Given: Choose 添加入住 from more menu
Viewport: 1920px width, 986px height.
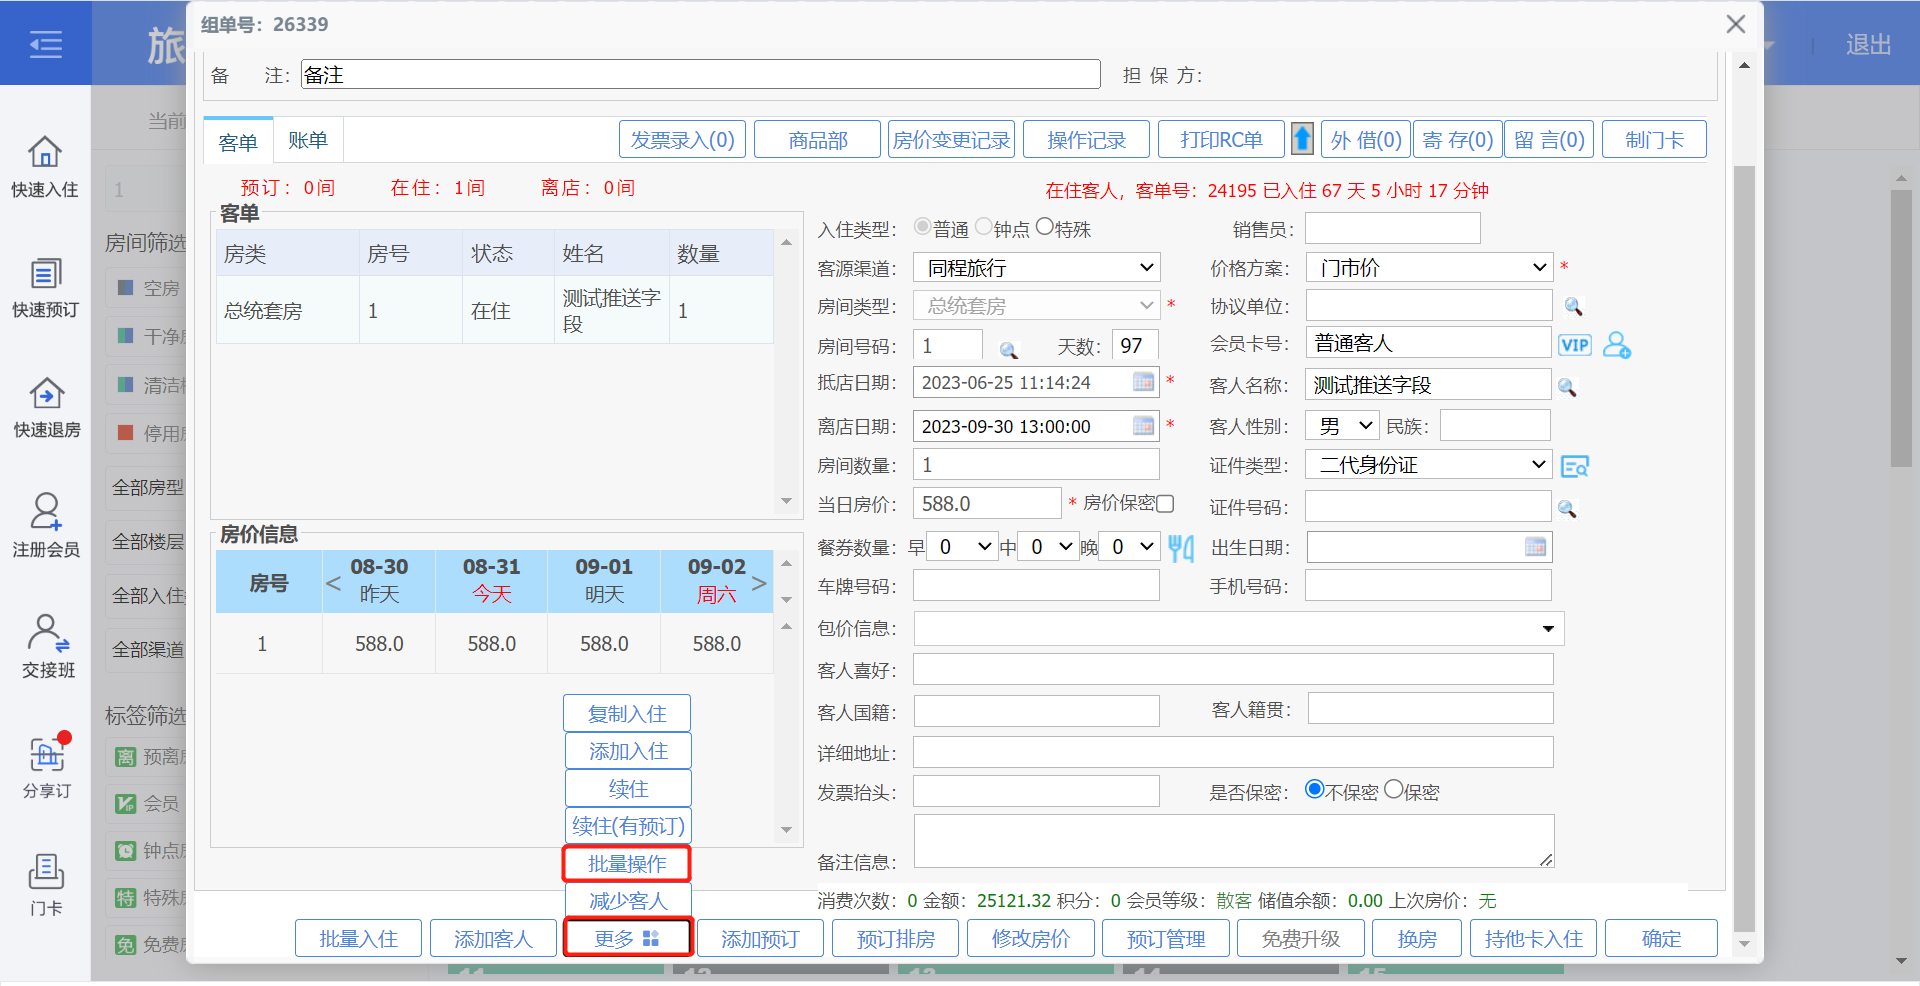Looking at the screenshot, I should (627, 751).
